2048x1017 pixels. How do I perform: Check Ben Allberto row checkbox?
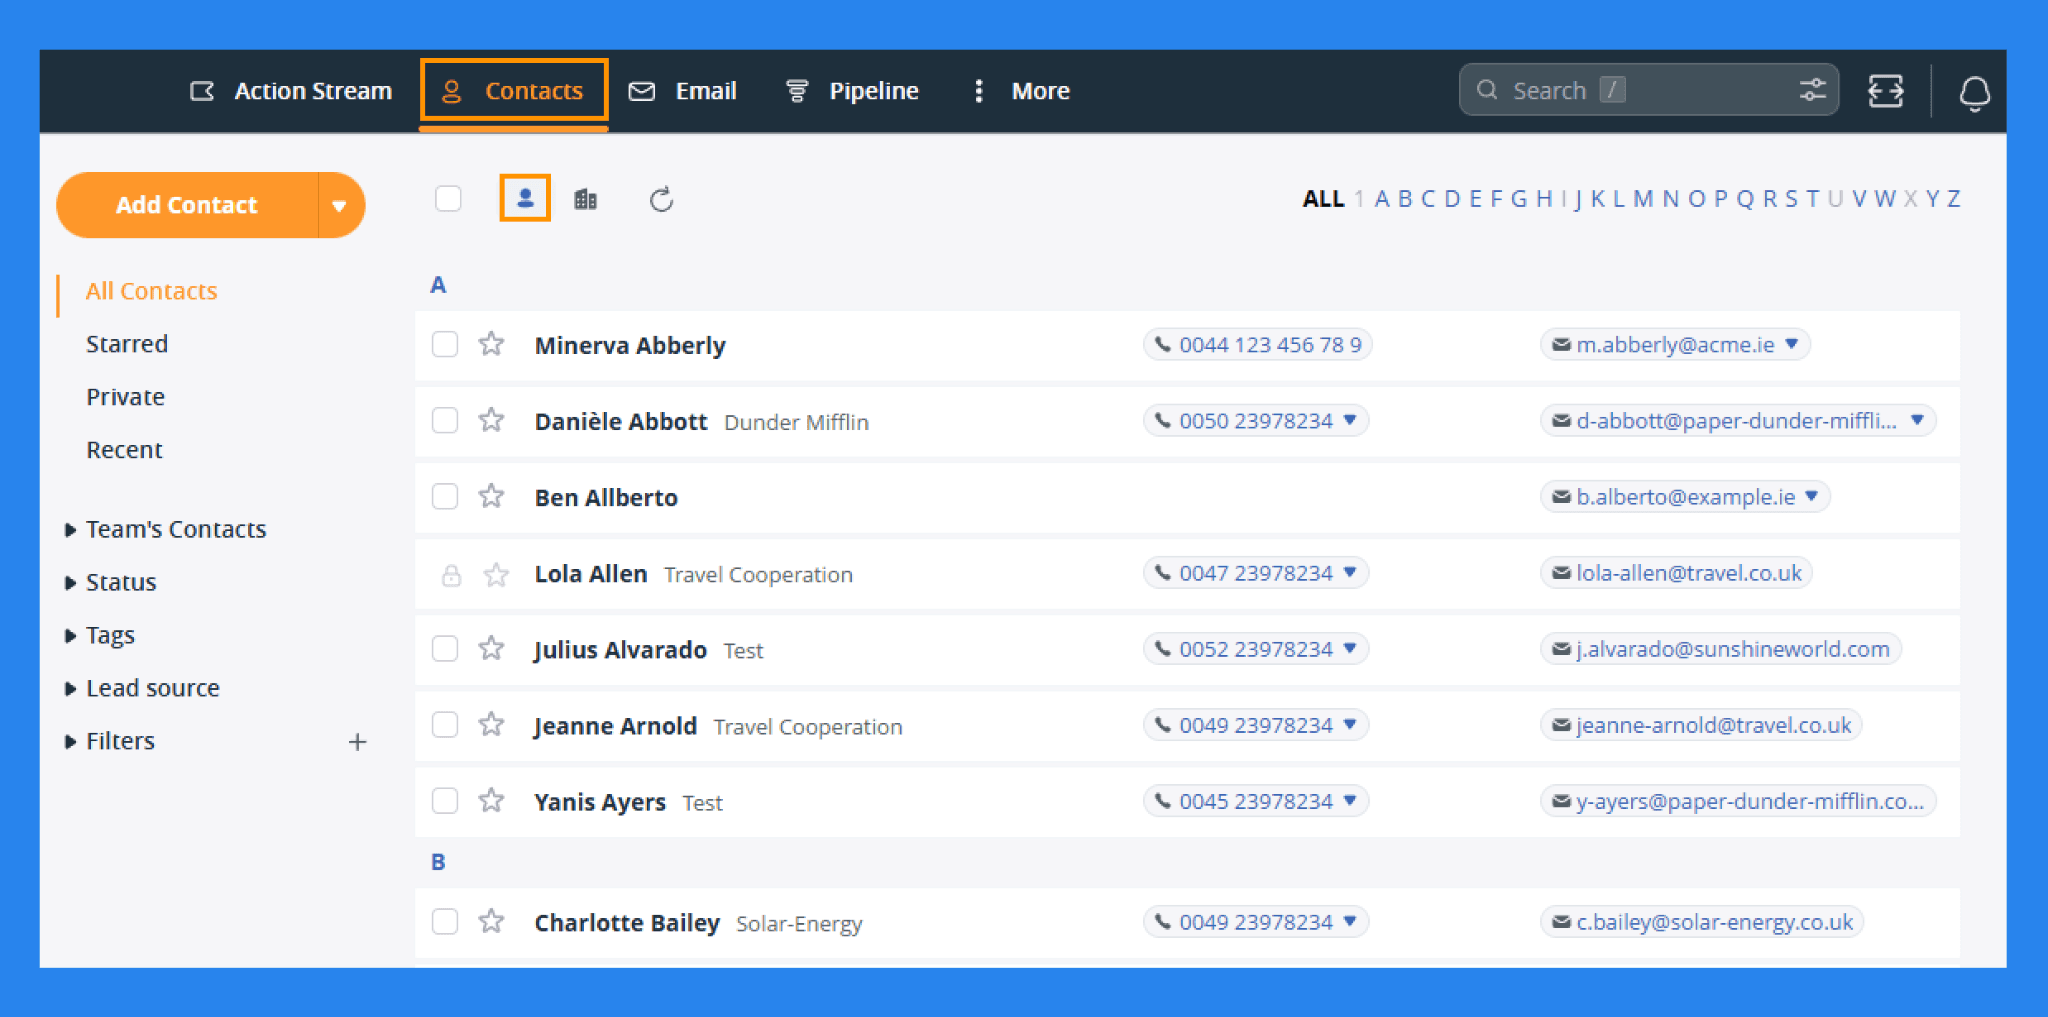point(445,496)
